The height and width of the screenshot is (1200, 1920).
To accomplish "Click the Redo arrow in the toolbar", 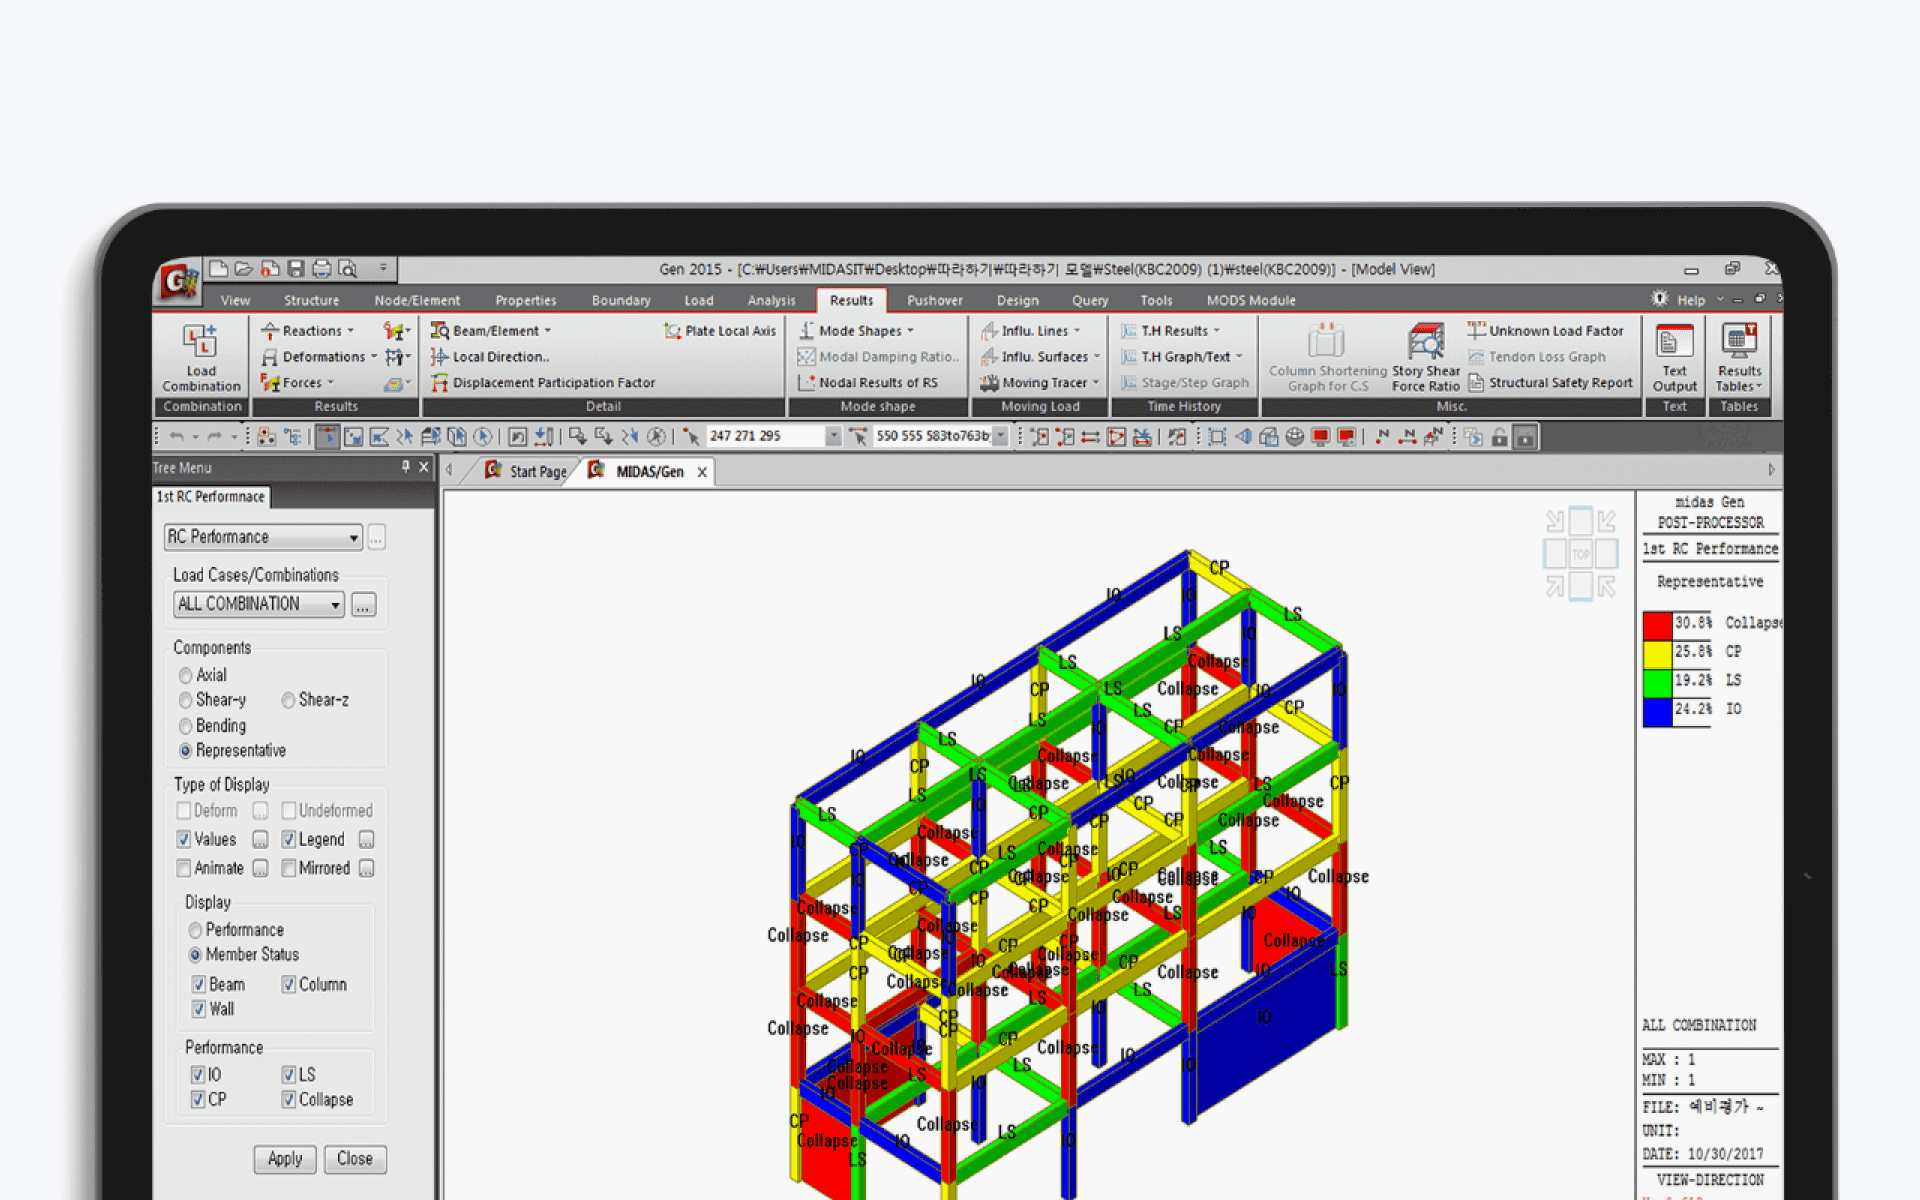I will tap(214, 437).
